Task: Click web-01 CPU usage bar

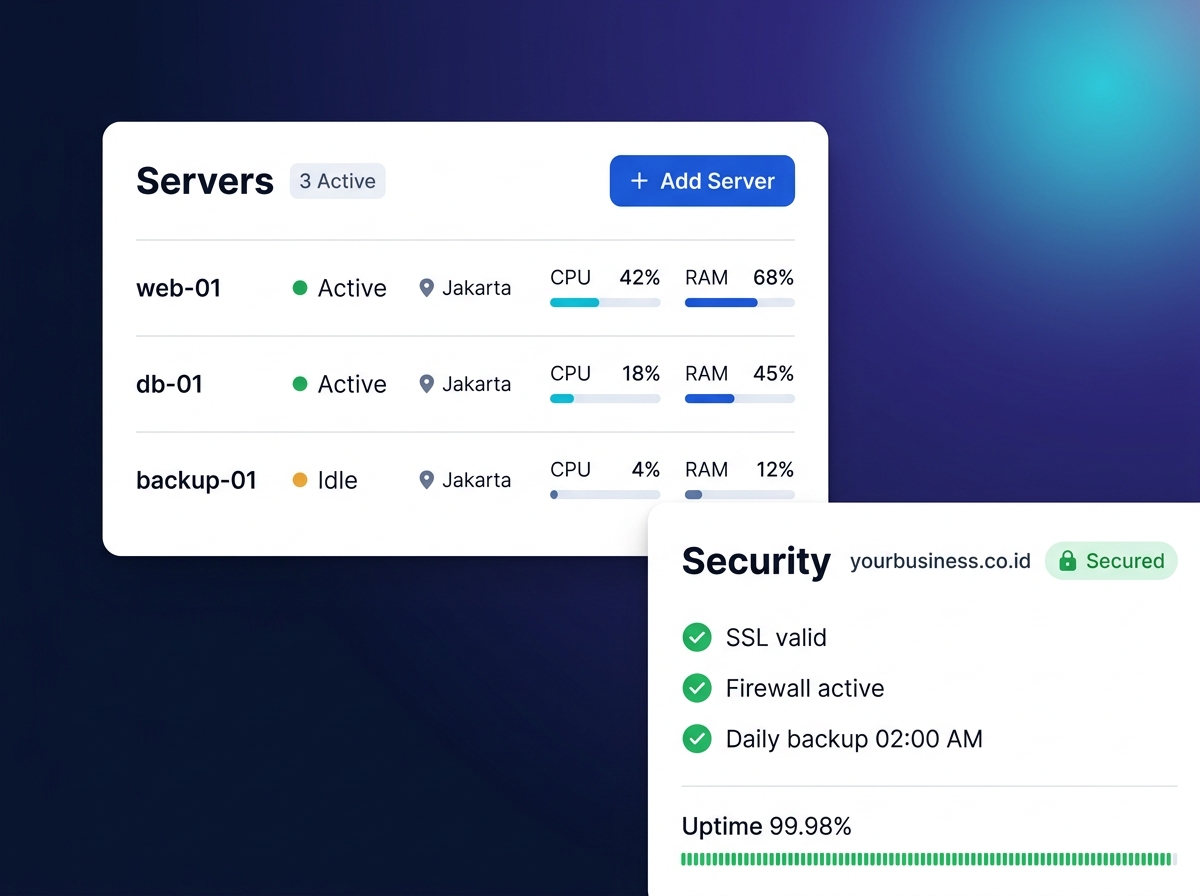Action: (x=605, y=302)
